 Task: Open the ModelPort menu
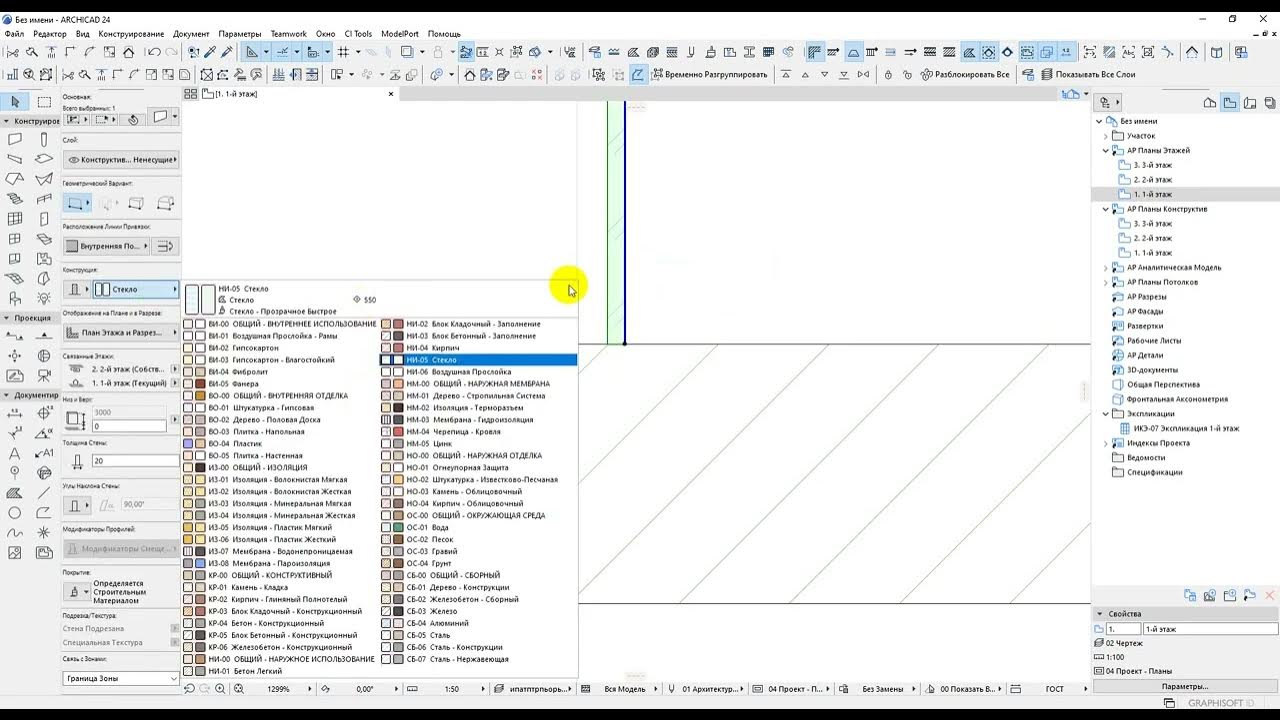click(x=400, y=34)
